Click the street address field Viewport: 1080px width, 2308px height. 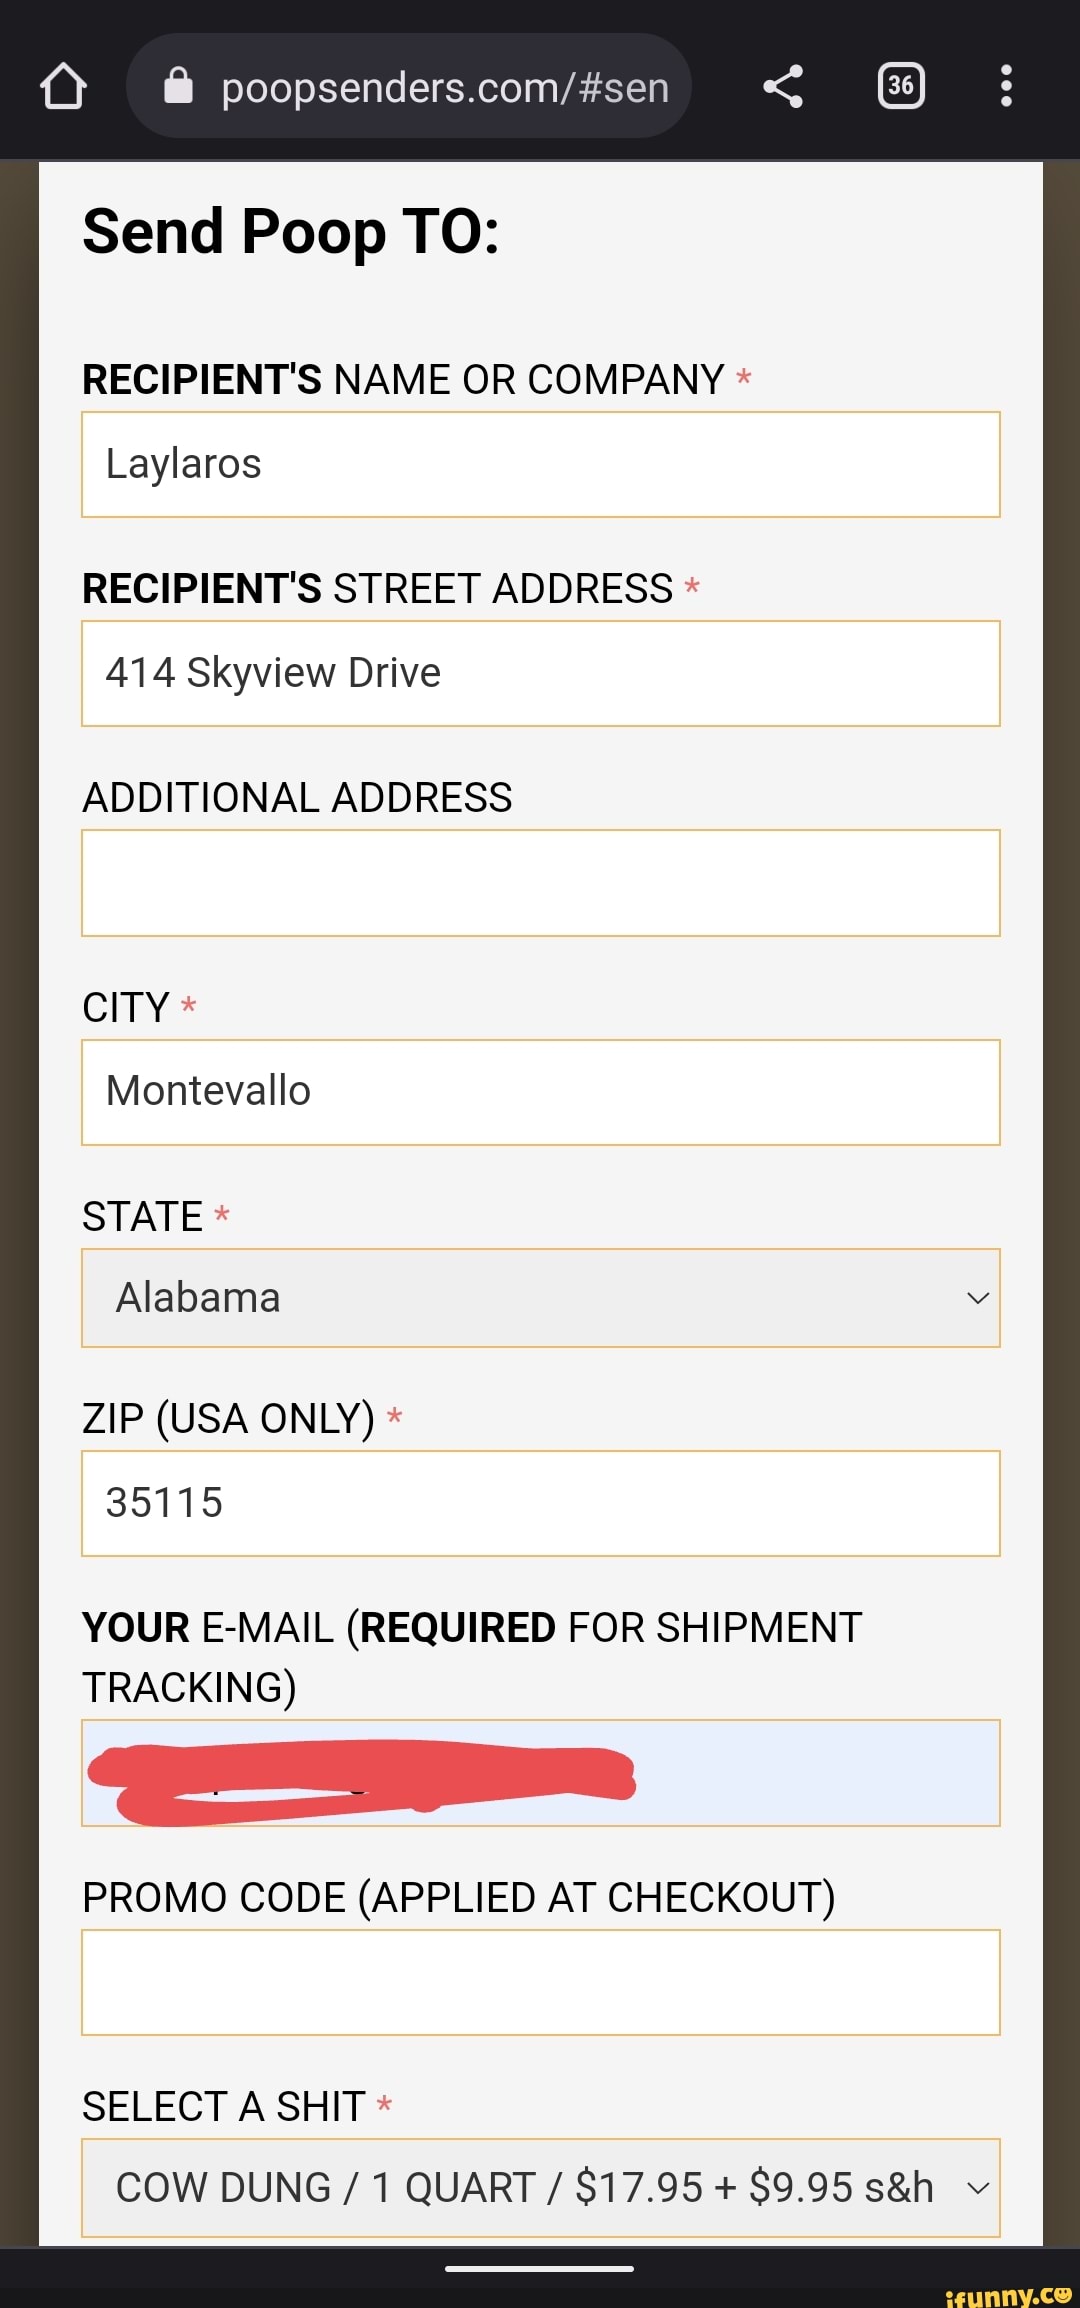[x=540, y=673]
